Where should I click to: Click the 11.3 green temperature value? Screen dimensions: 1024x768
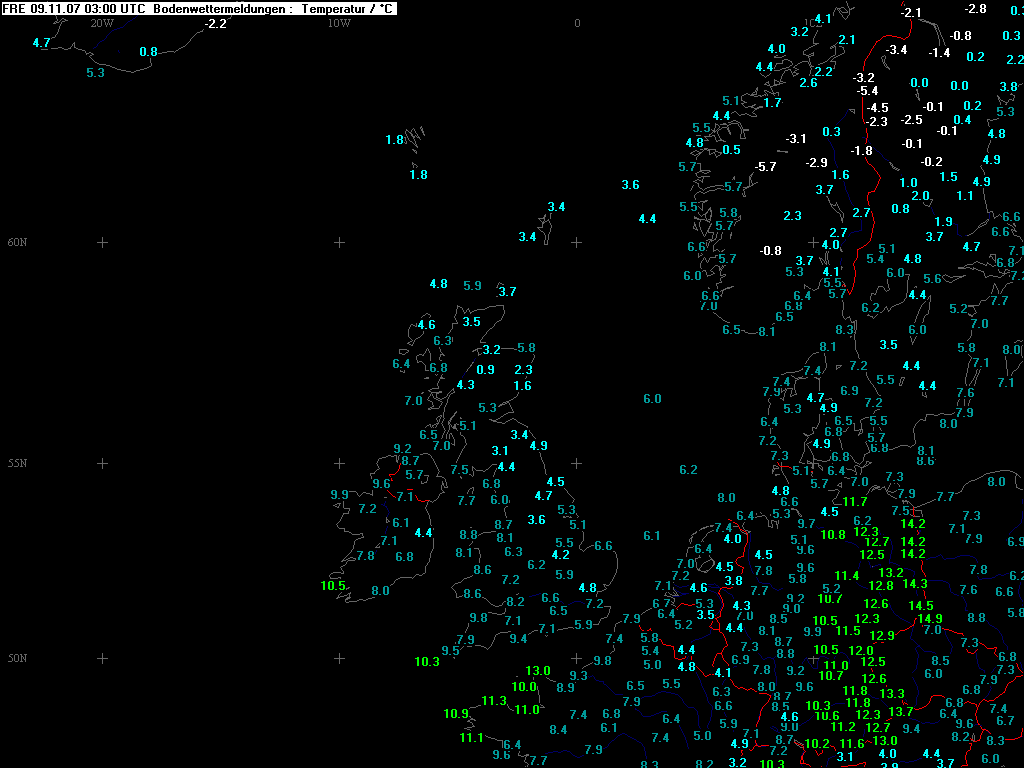pos(494,700)
